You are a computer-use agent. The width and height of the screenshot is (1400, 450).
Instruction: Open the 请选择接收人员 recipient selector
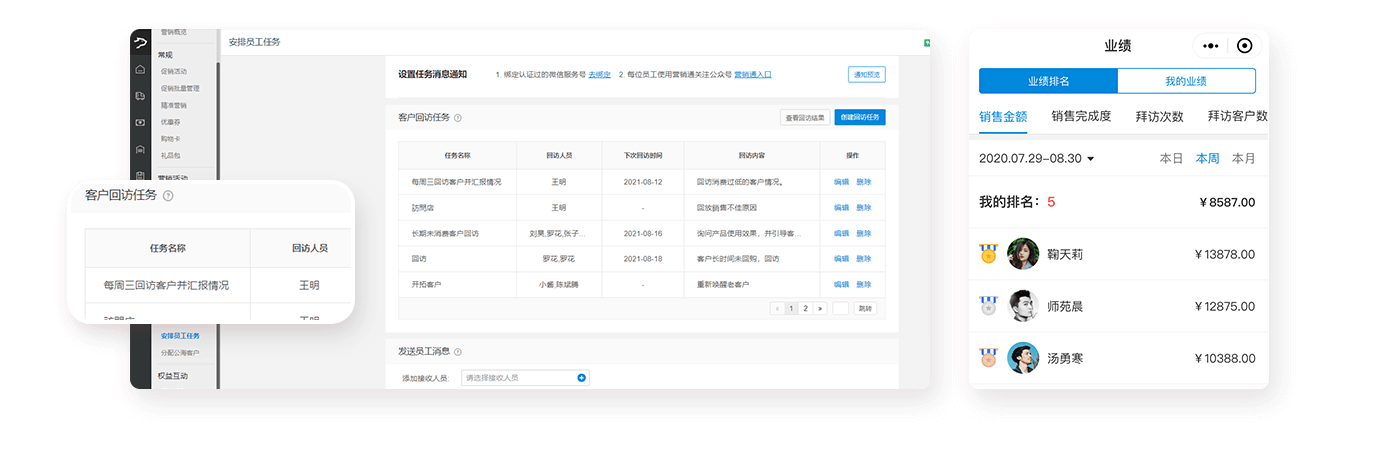click(520, 378)
